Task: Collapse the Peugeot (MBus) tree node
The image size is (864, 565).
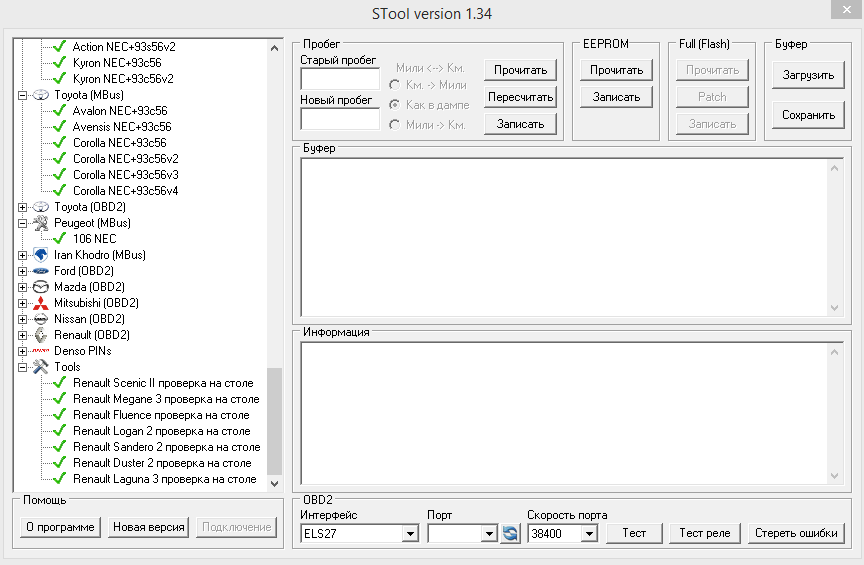Action: point(23,223)
